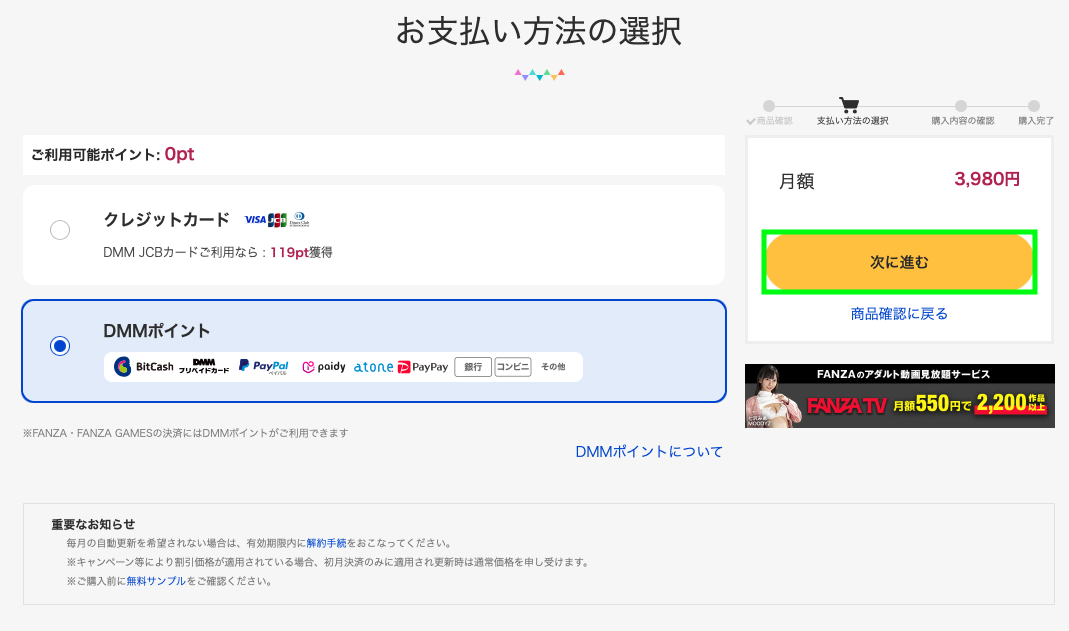Click the paidy payment logo
The width and height of the screenshot is (1069, 631).
[323, 367]
